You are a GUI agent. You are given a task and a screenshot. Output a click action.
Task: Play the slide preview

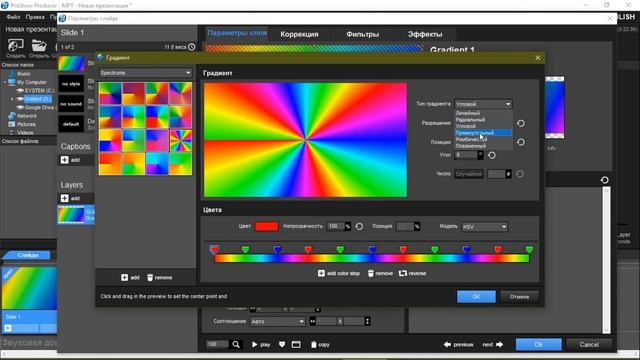click(x=261, y=344)
